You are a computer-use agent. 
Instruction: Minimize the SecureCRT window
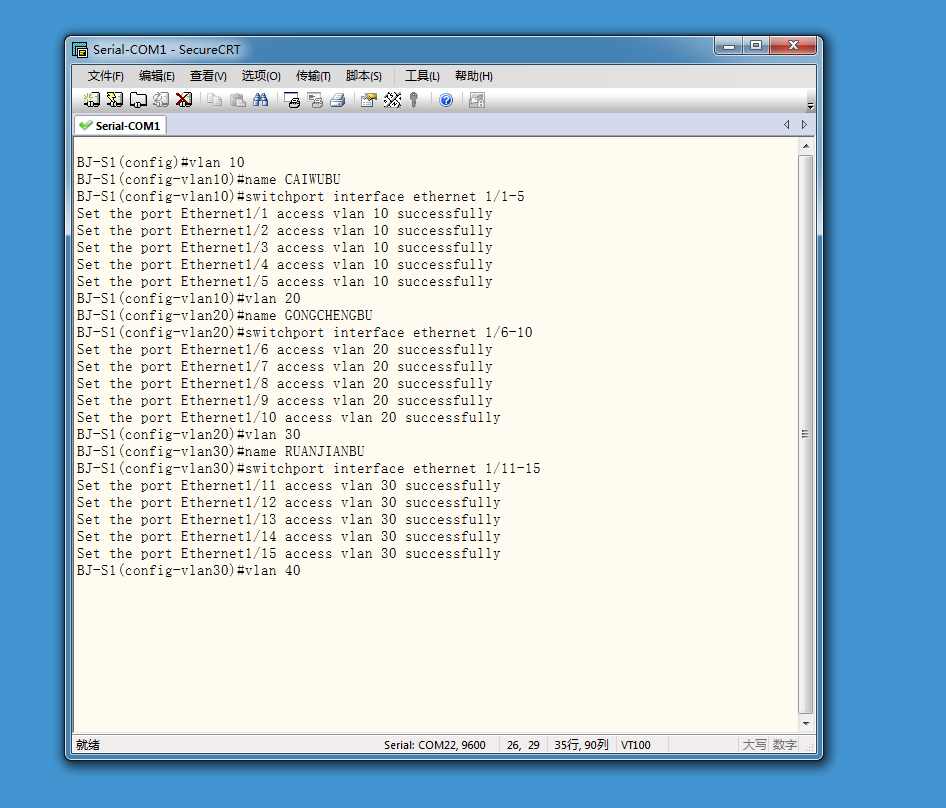729,46
